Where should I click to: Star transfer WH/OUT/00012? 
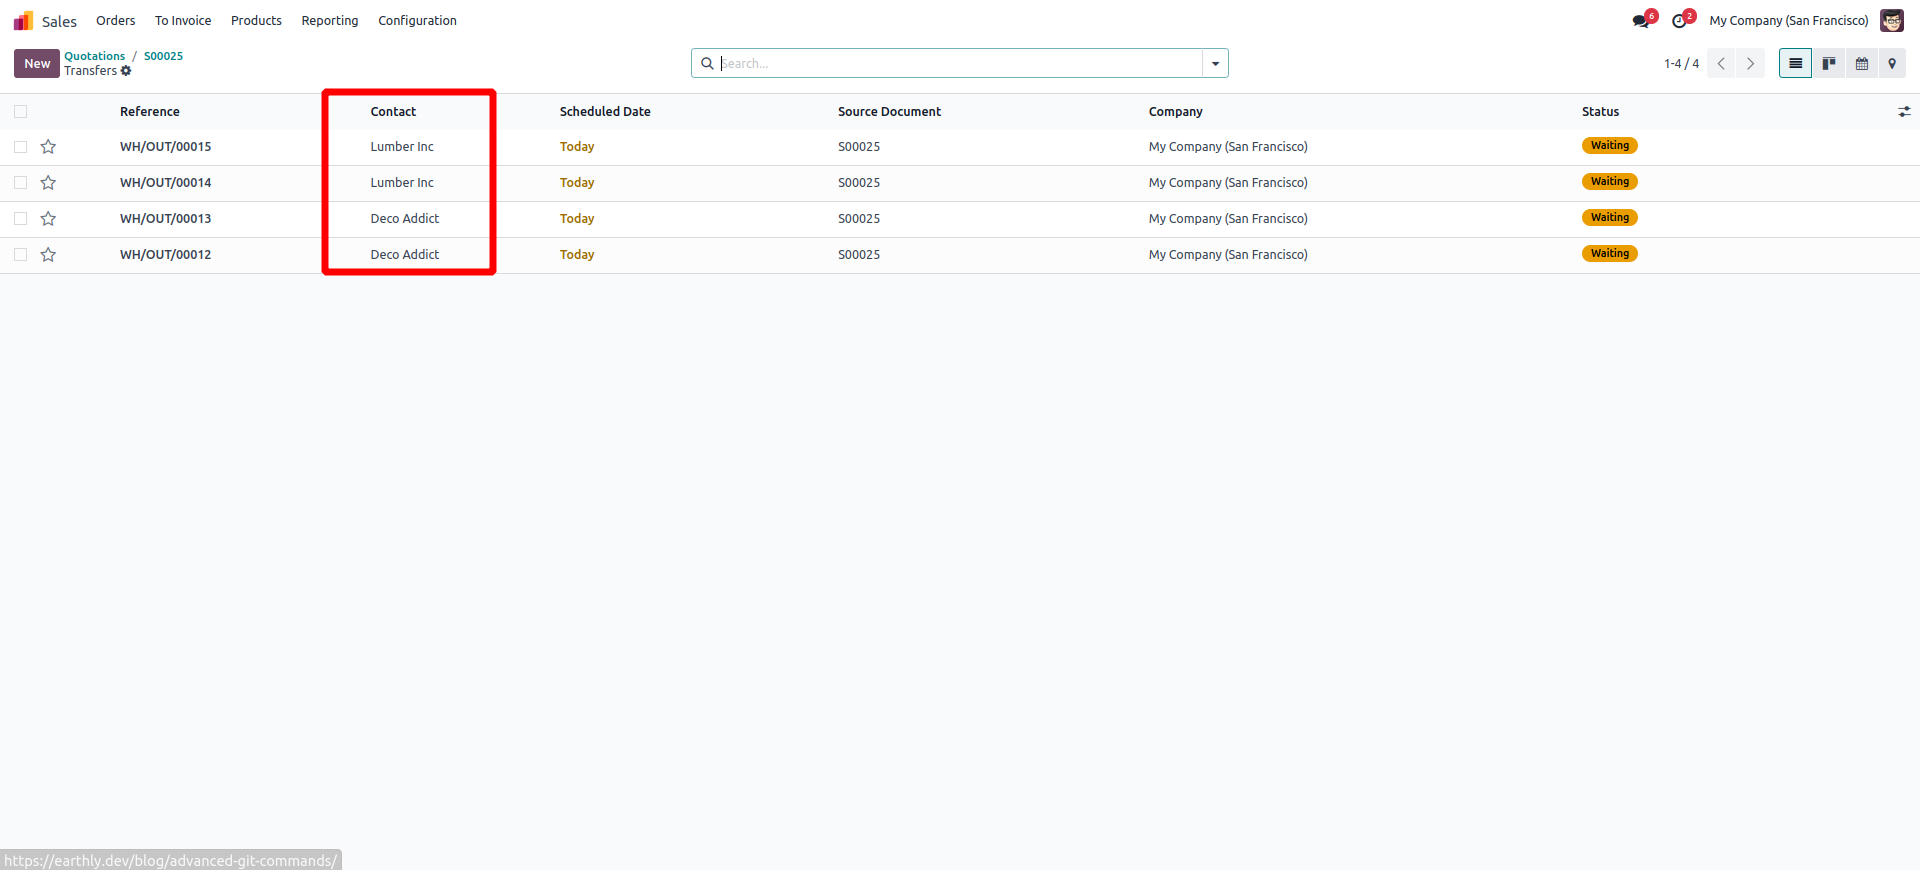click(48, 255)
